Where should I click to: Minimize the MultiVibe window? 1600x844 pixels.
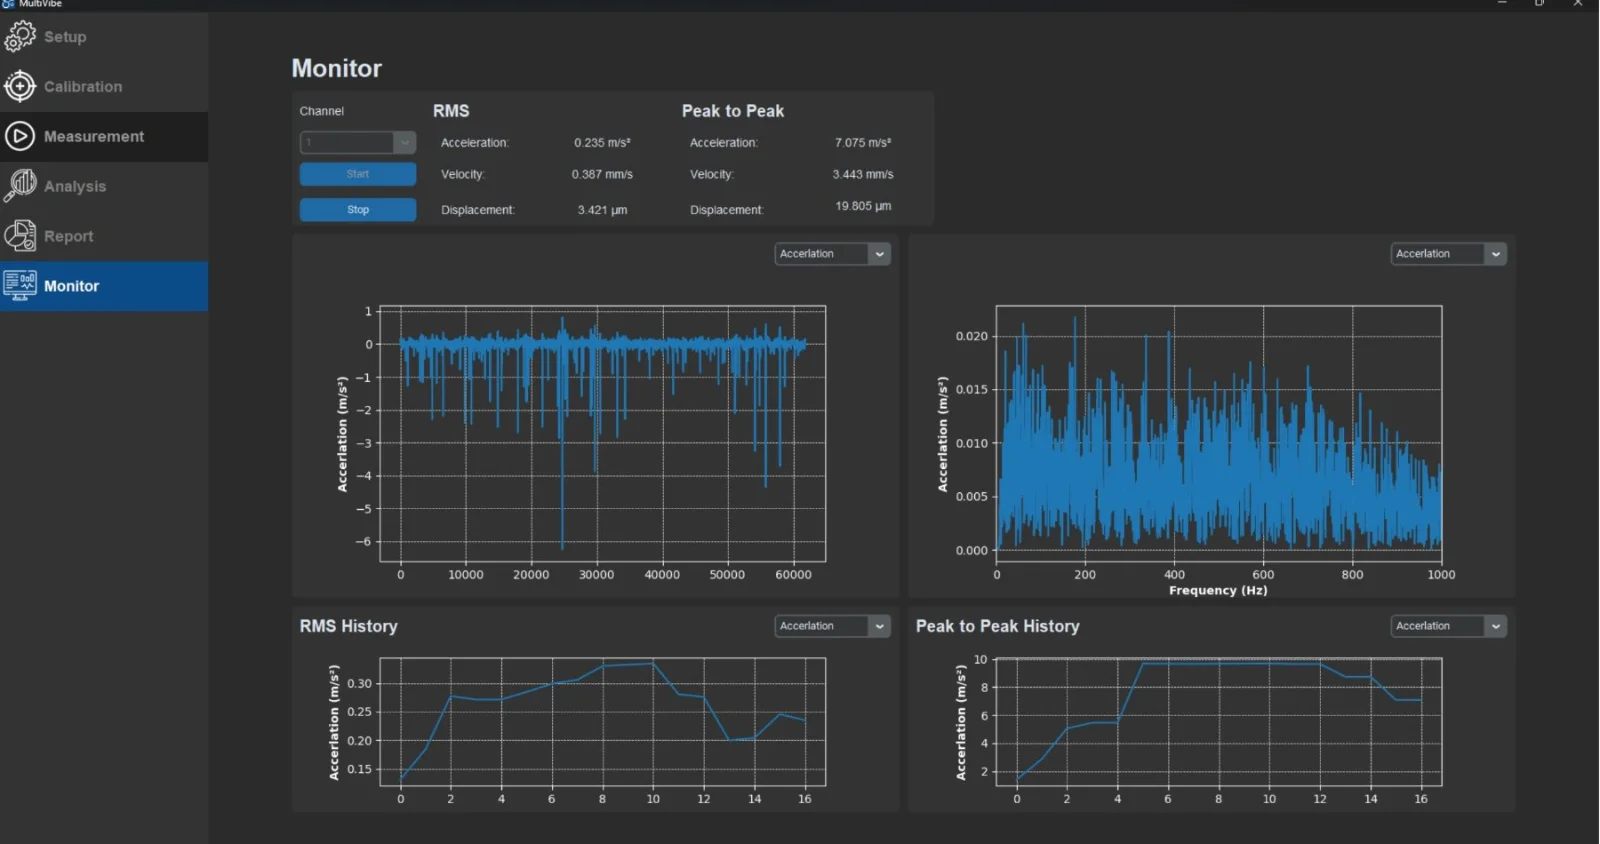(x=1502, y=4)
